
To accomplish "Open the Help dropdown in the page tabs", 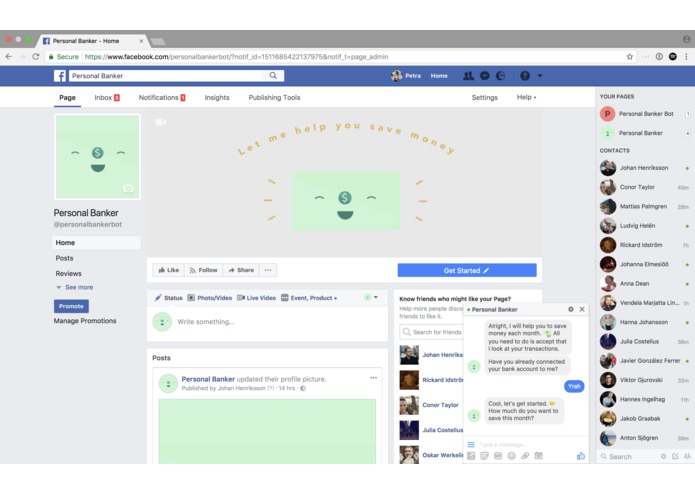I will click(526, 97).
